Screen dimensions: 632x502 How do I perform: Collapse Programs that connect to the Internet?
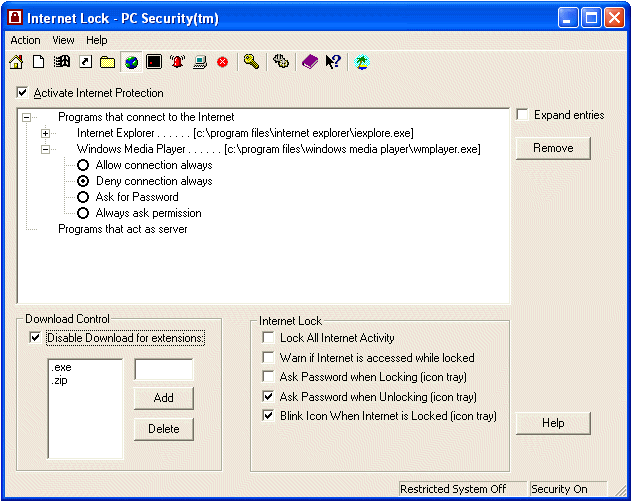[26, 117]
